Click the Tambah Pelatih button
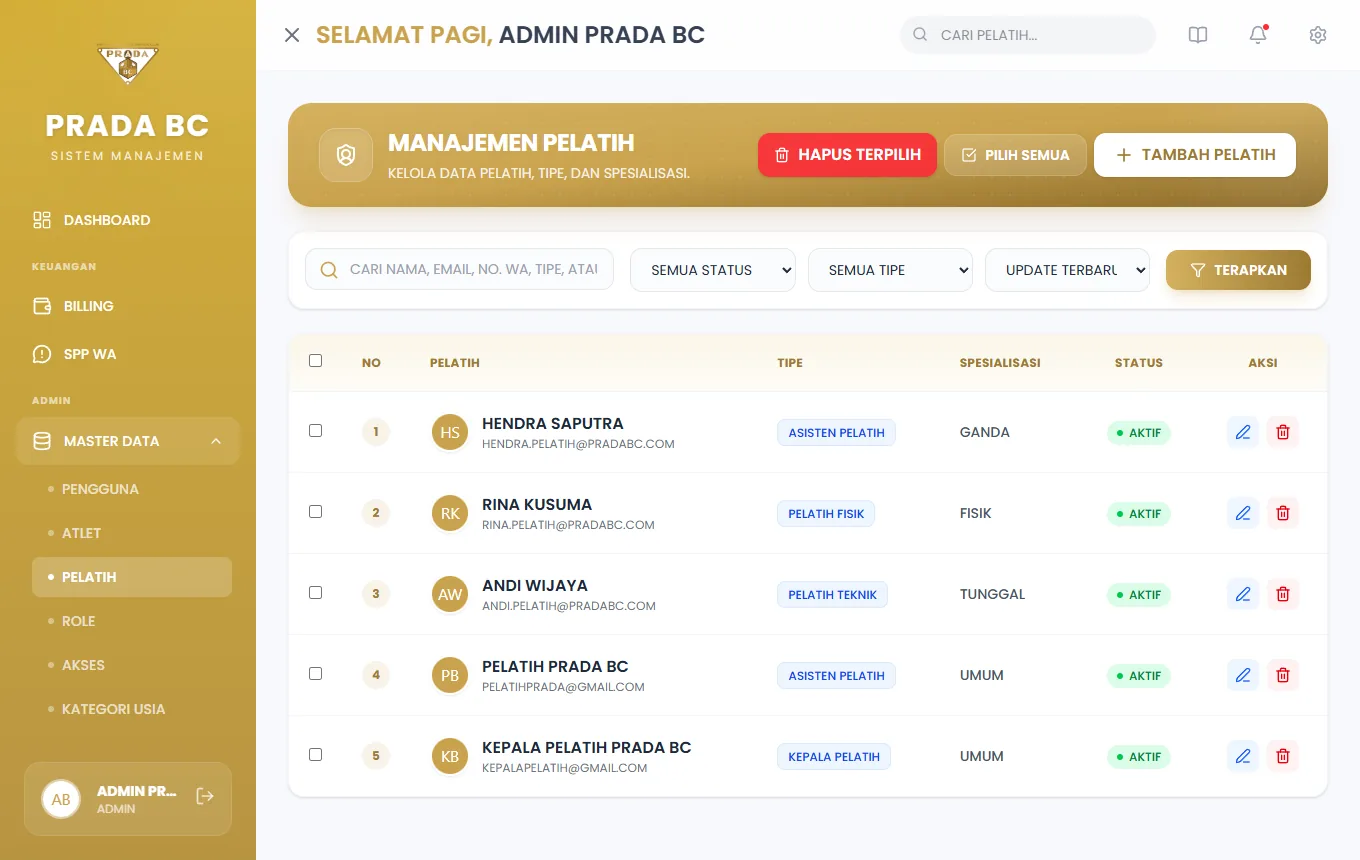Image resolution: width=1360 pixels, height=860 pixels. coord(1195,155)
